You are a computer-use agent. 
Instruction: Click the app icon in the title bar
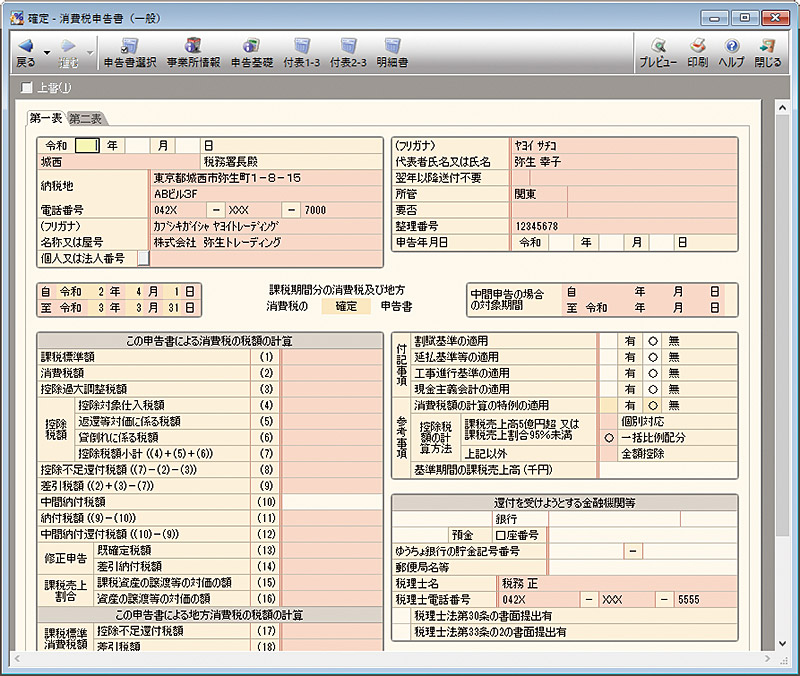[x=17, y=19]
